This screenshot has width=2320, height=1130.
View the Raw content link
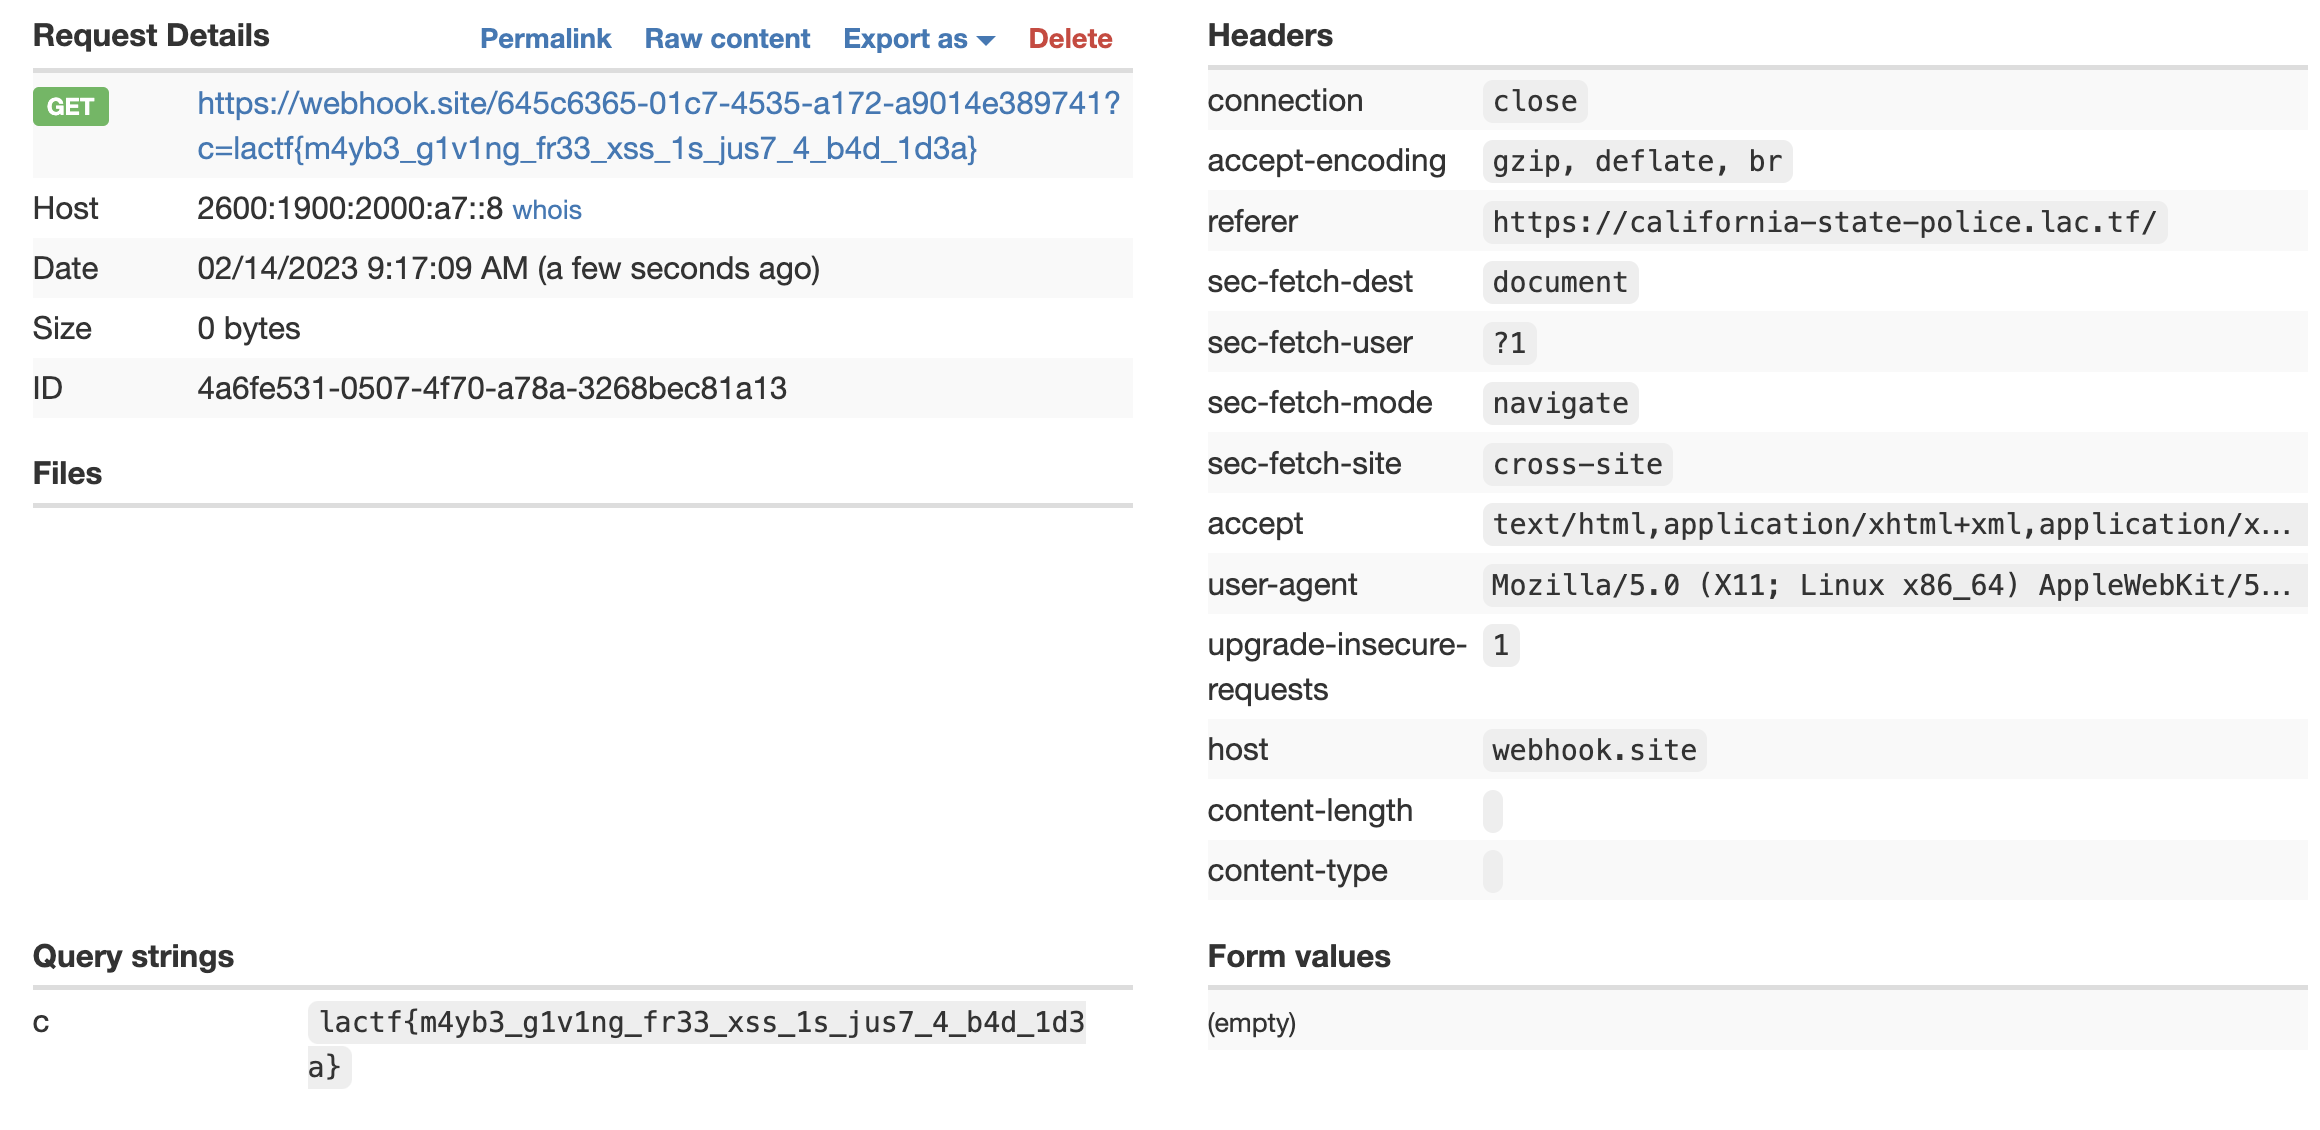click(727, 38)
